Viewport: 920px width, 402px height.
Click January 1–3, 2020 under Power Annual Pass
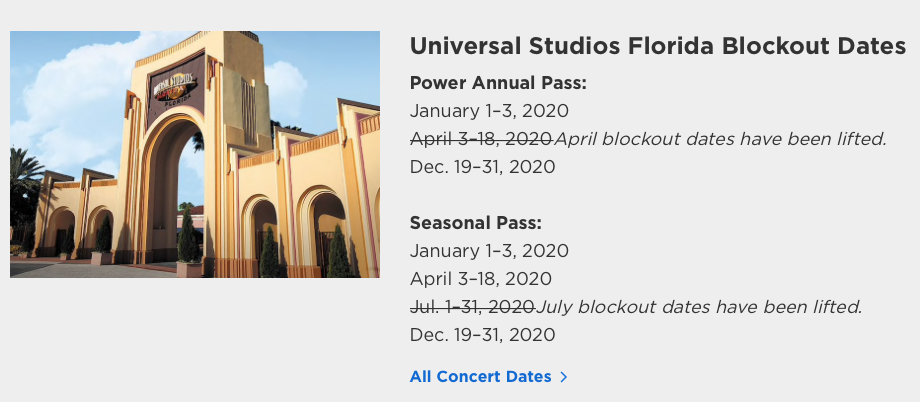(489, 111)
